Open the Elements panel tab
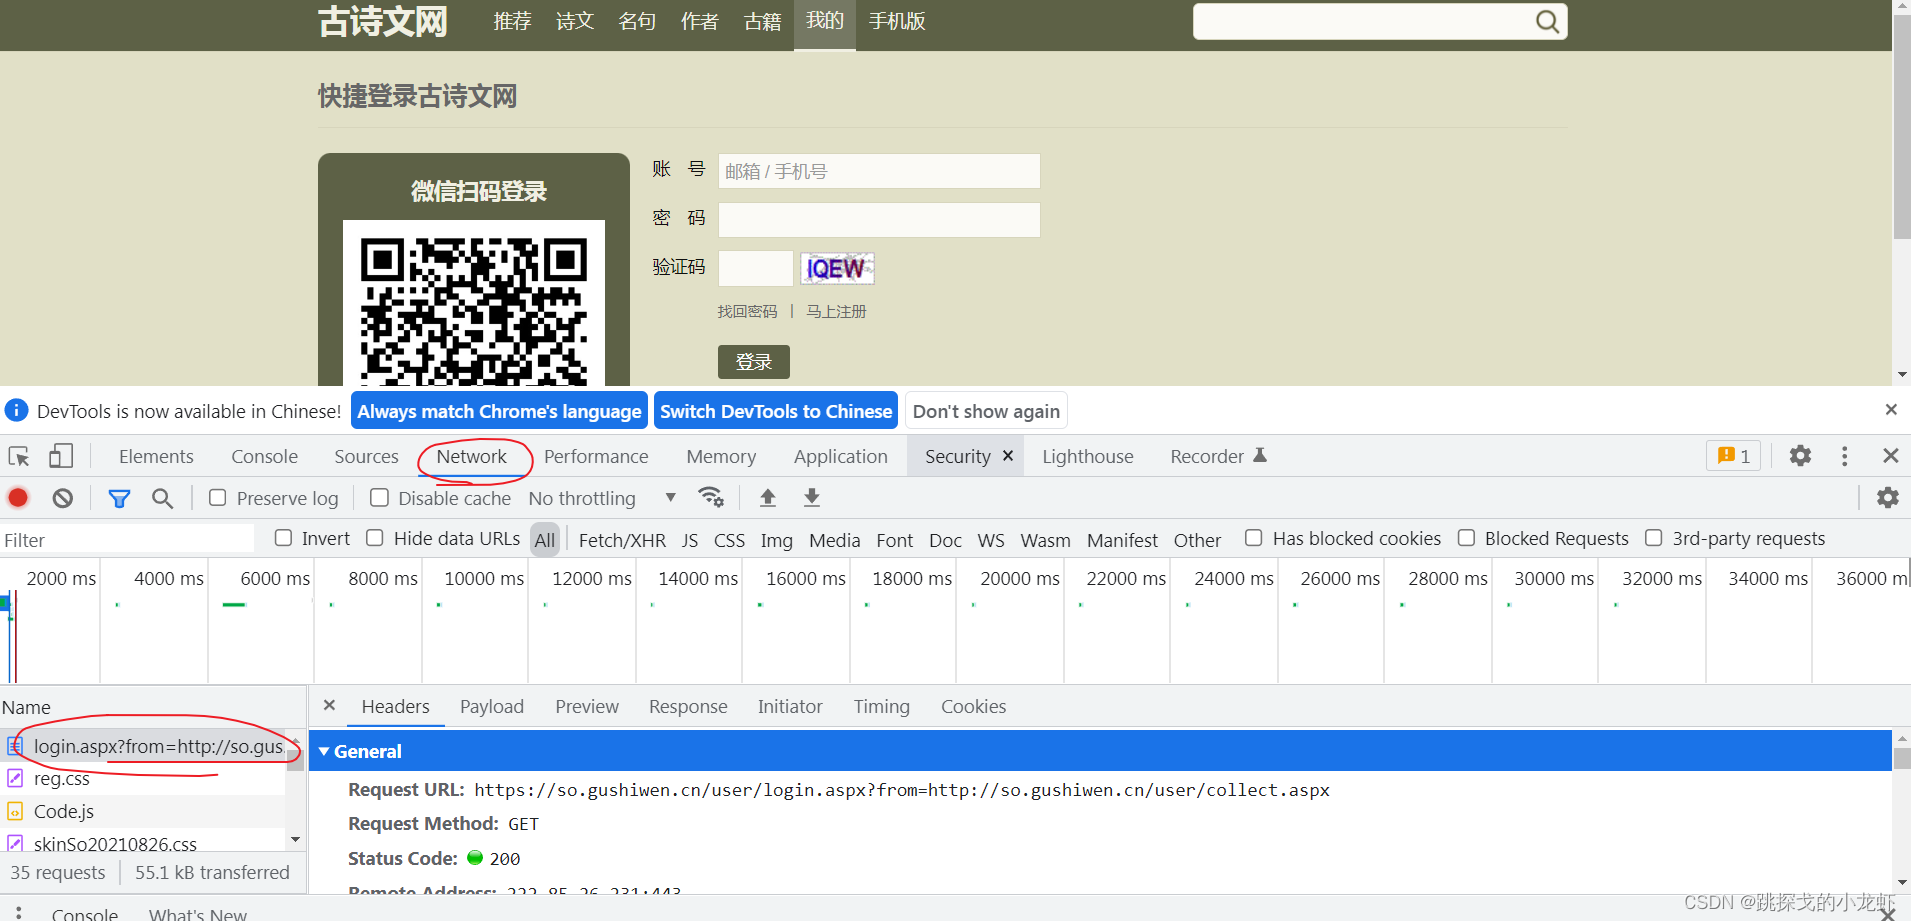This screenshot has height=921, width=1911. 156,456
